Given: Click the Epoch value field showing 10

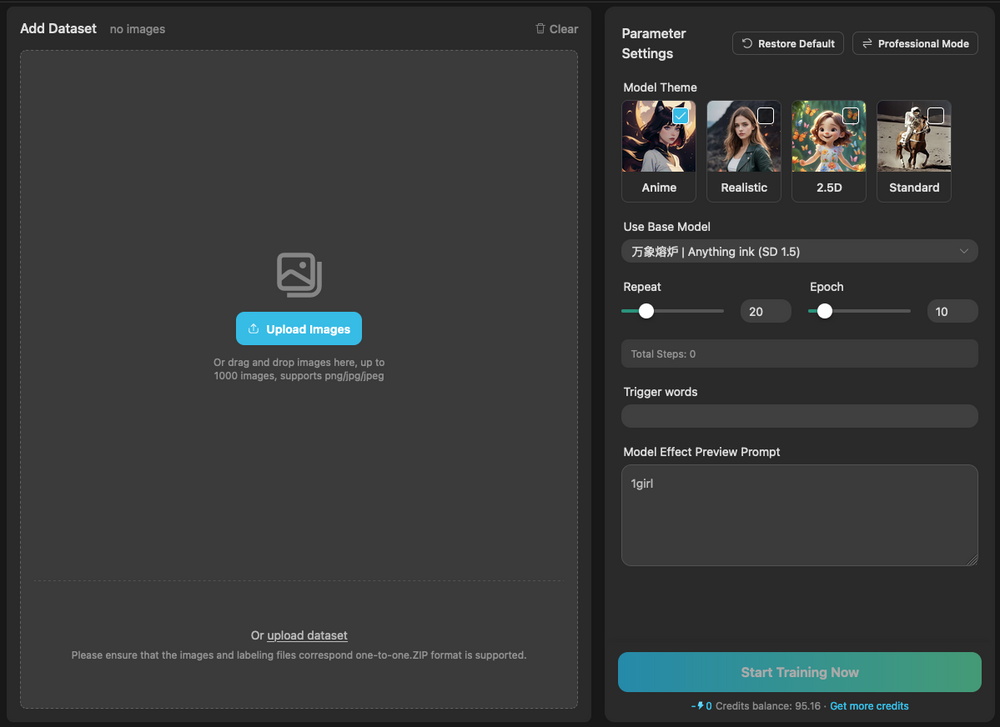Looking at the screenshot, I should tap(951, 312).
